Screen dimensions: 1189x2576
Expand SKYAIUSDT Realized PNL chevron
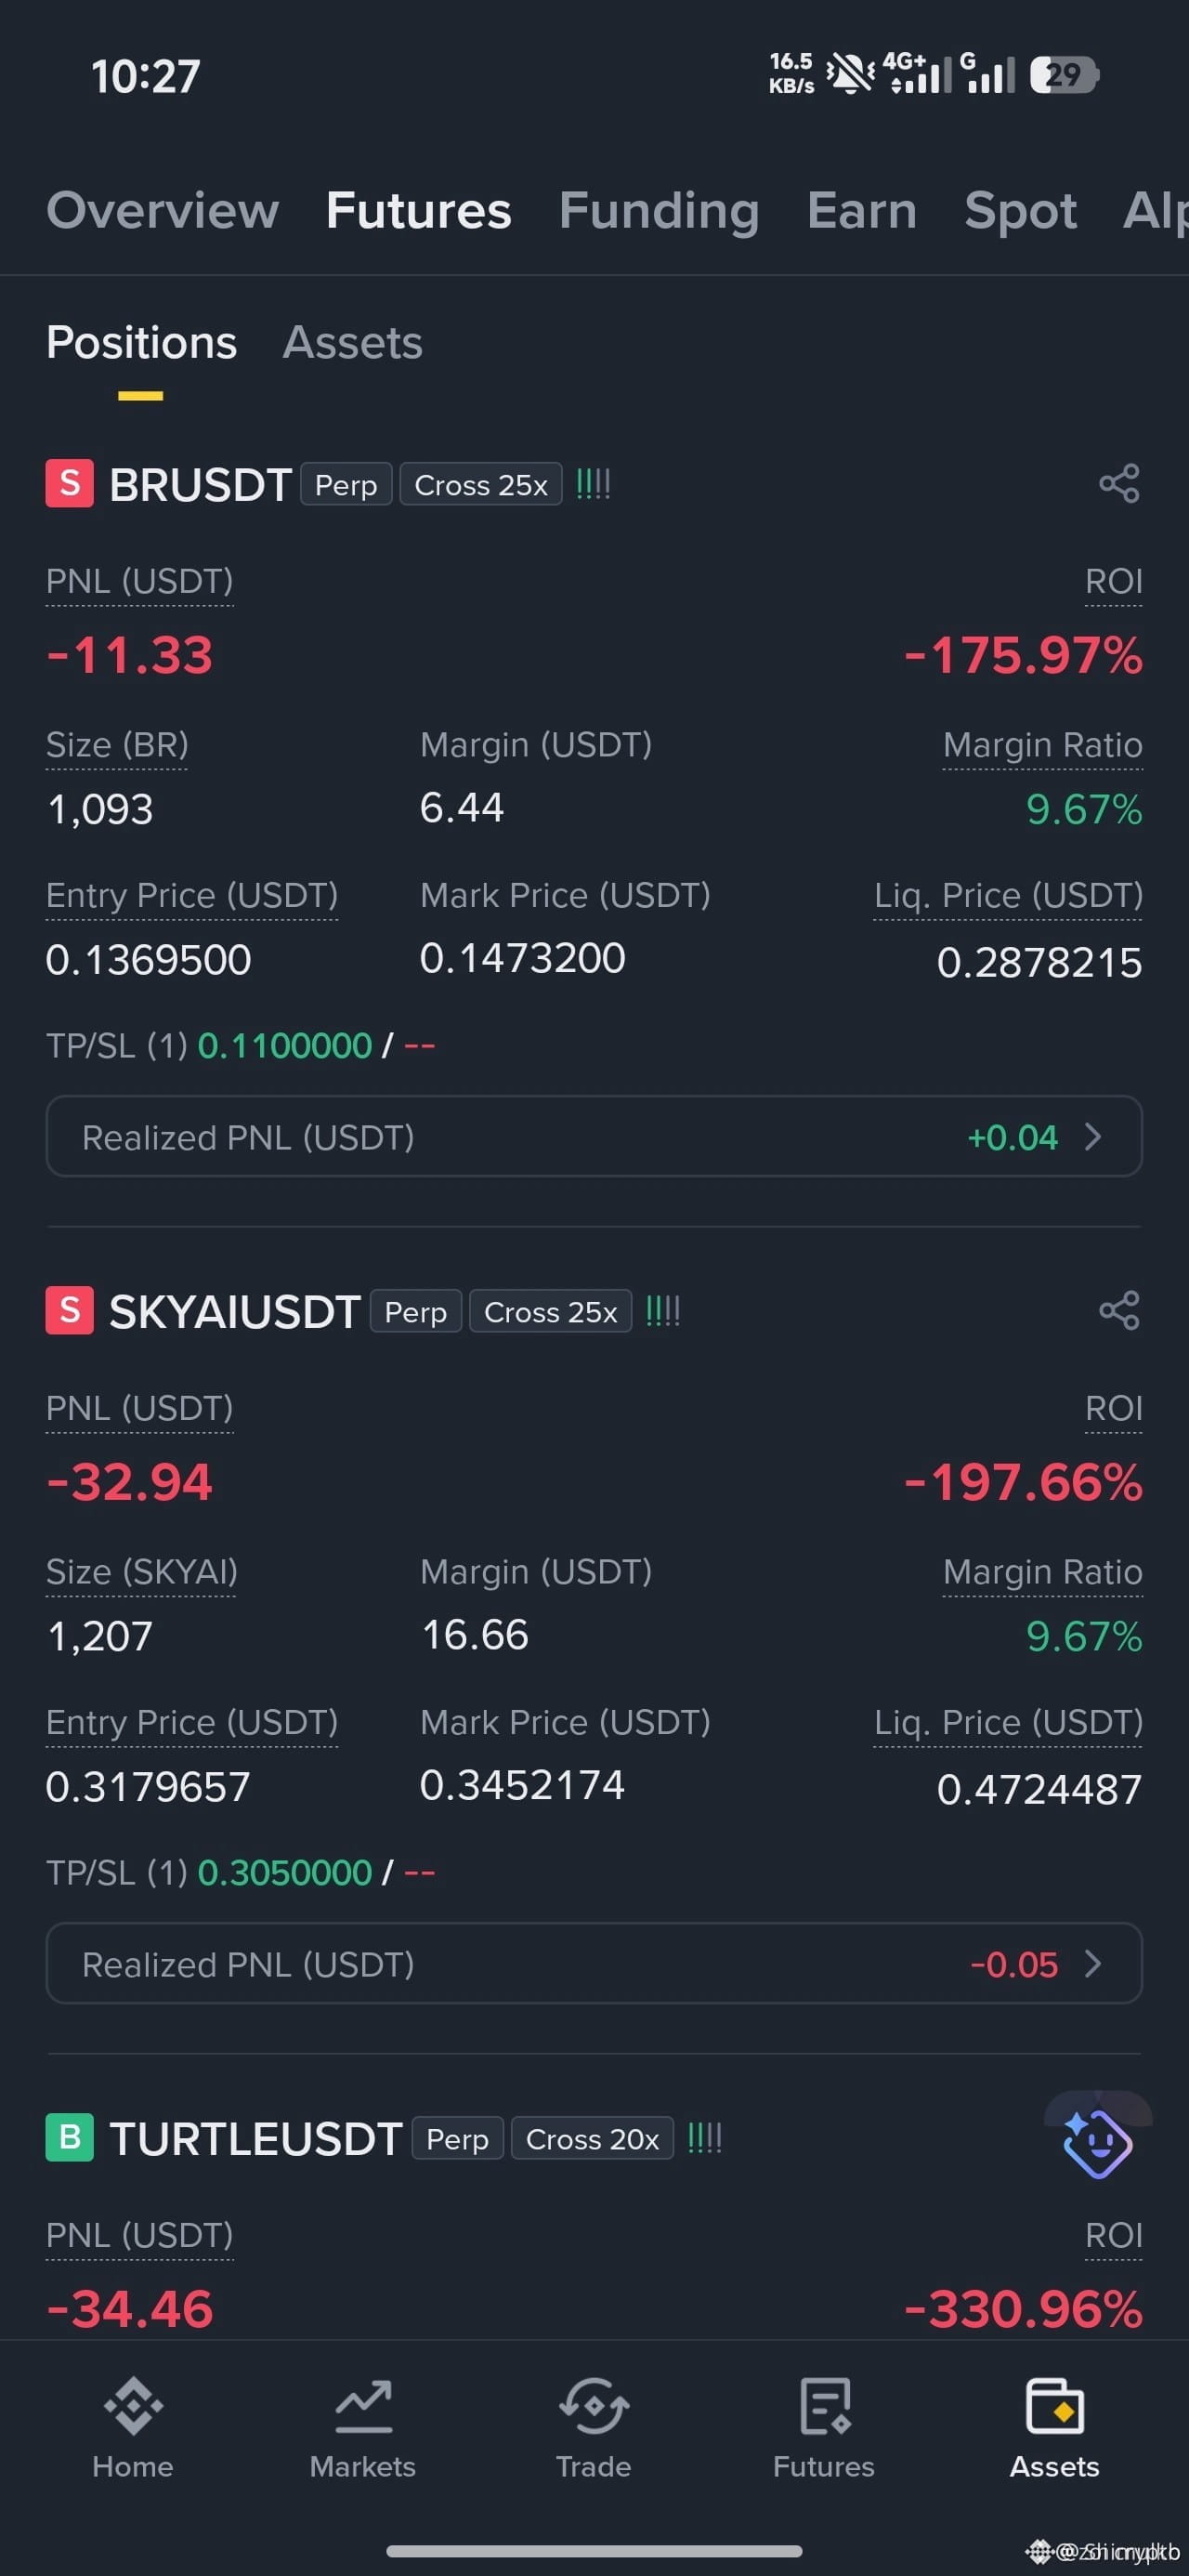[1093, 1964]
